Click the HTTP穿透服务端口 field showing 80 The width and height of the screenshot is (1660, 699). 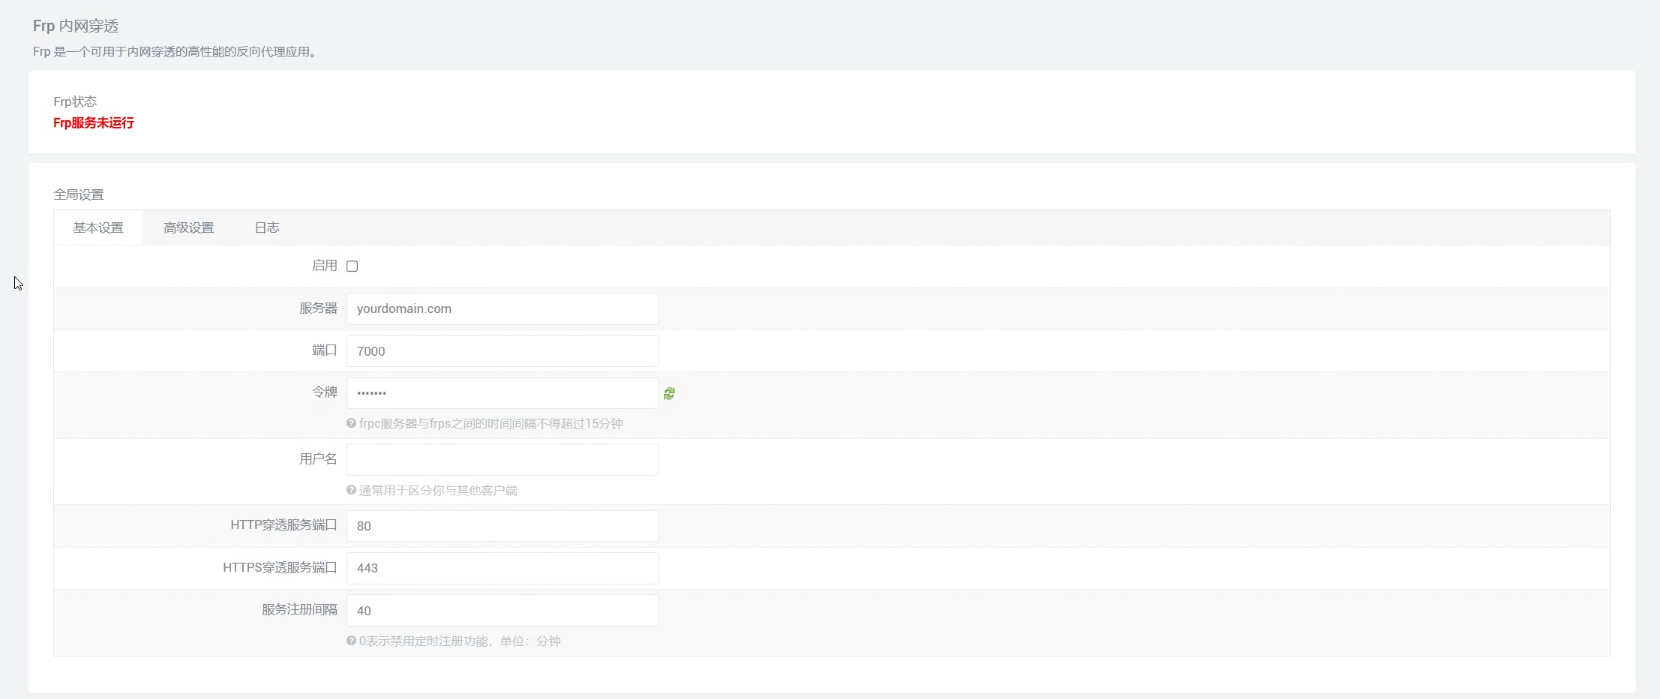pyautogui.click(x=502, y=526)
